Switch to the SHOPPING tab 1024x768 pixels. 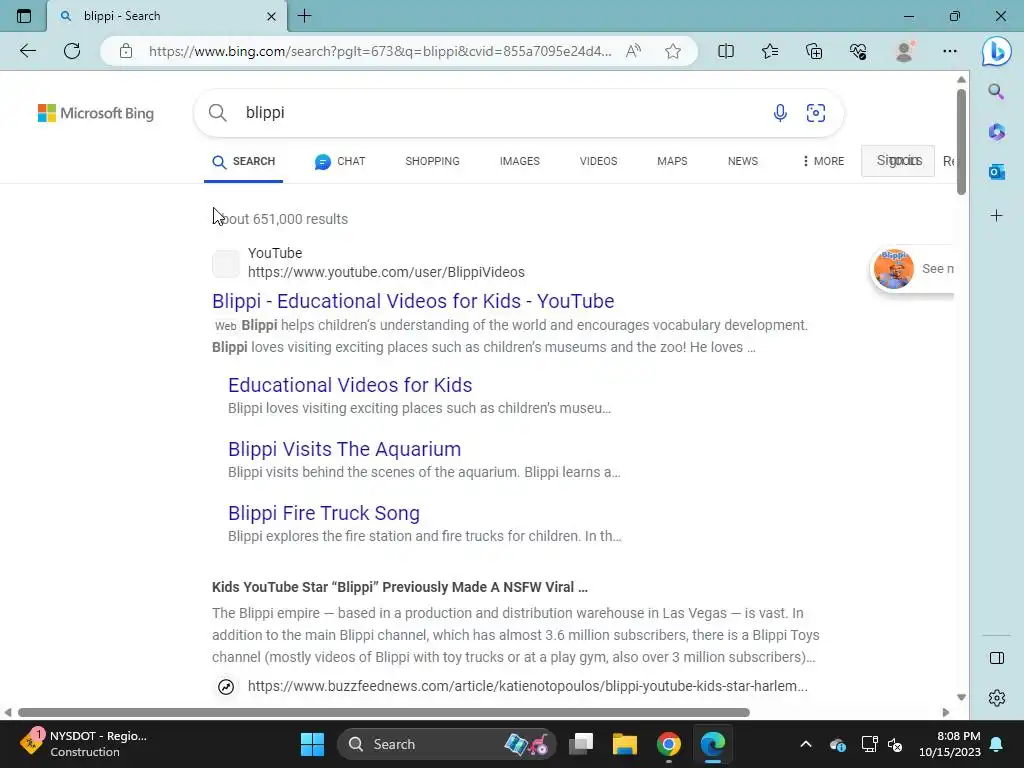click(x=432, y=161)
